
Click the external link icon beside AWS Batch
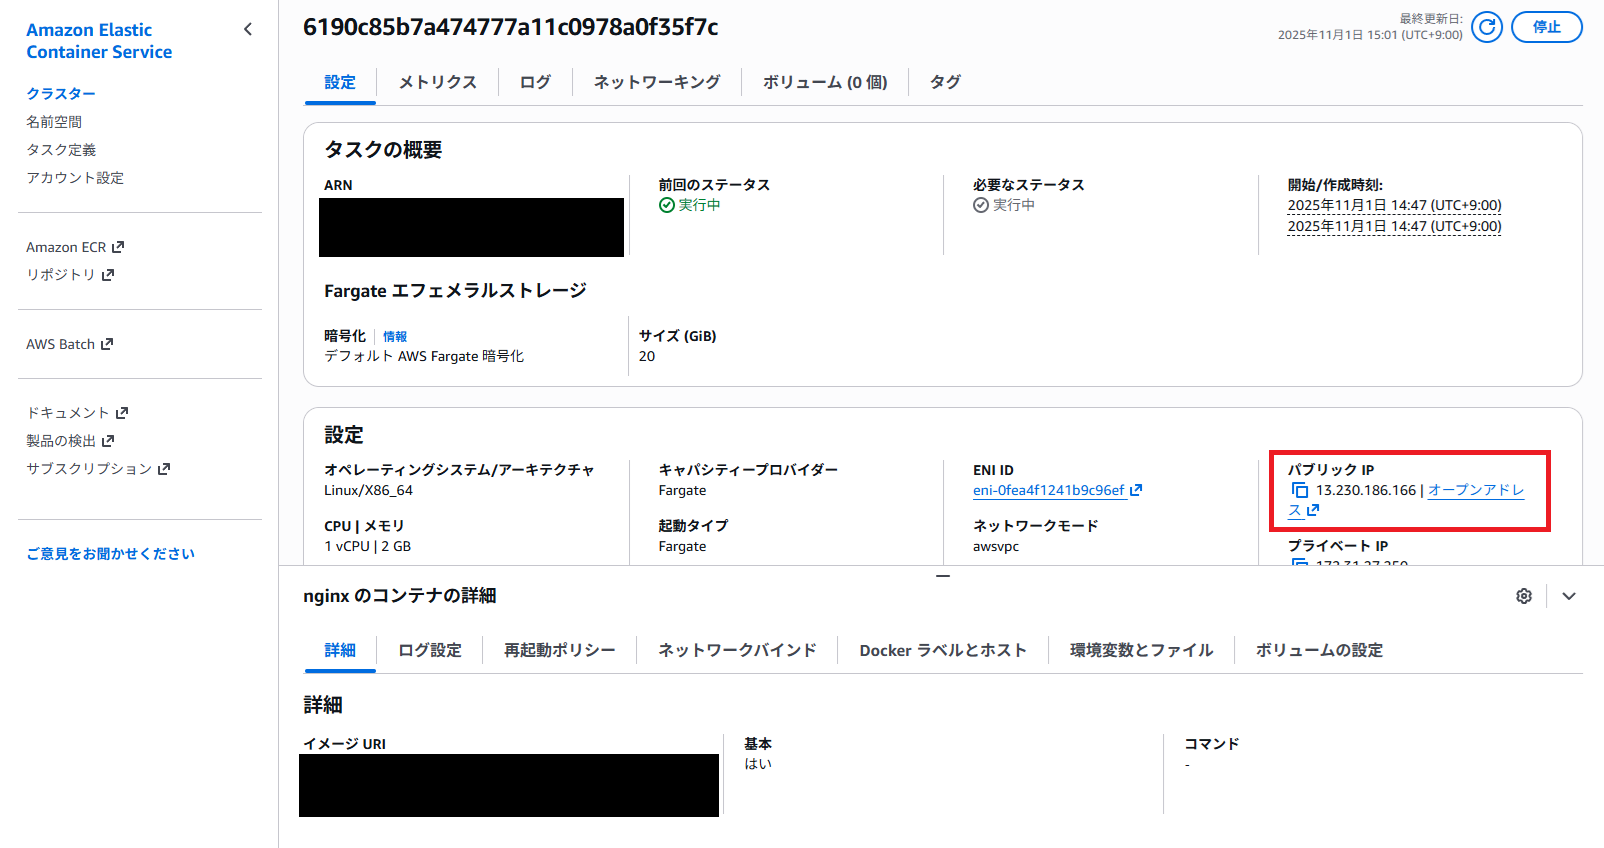point(107,344)
